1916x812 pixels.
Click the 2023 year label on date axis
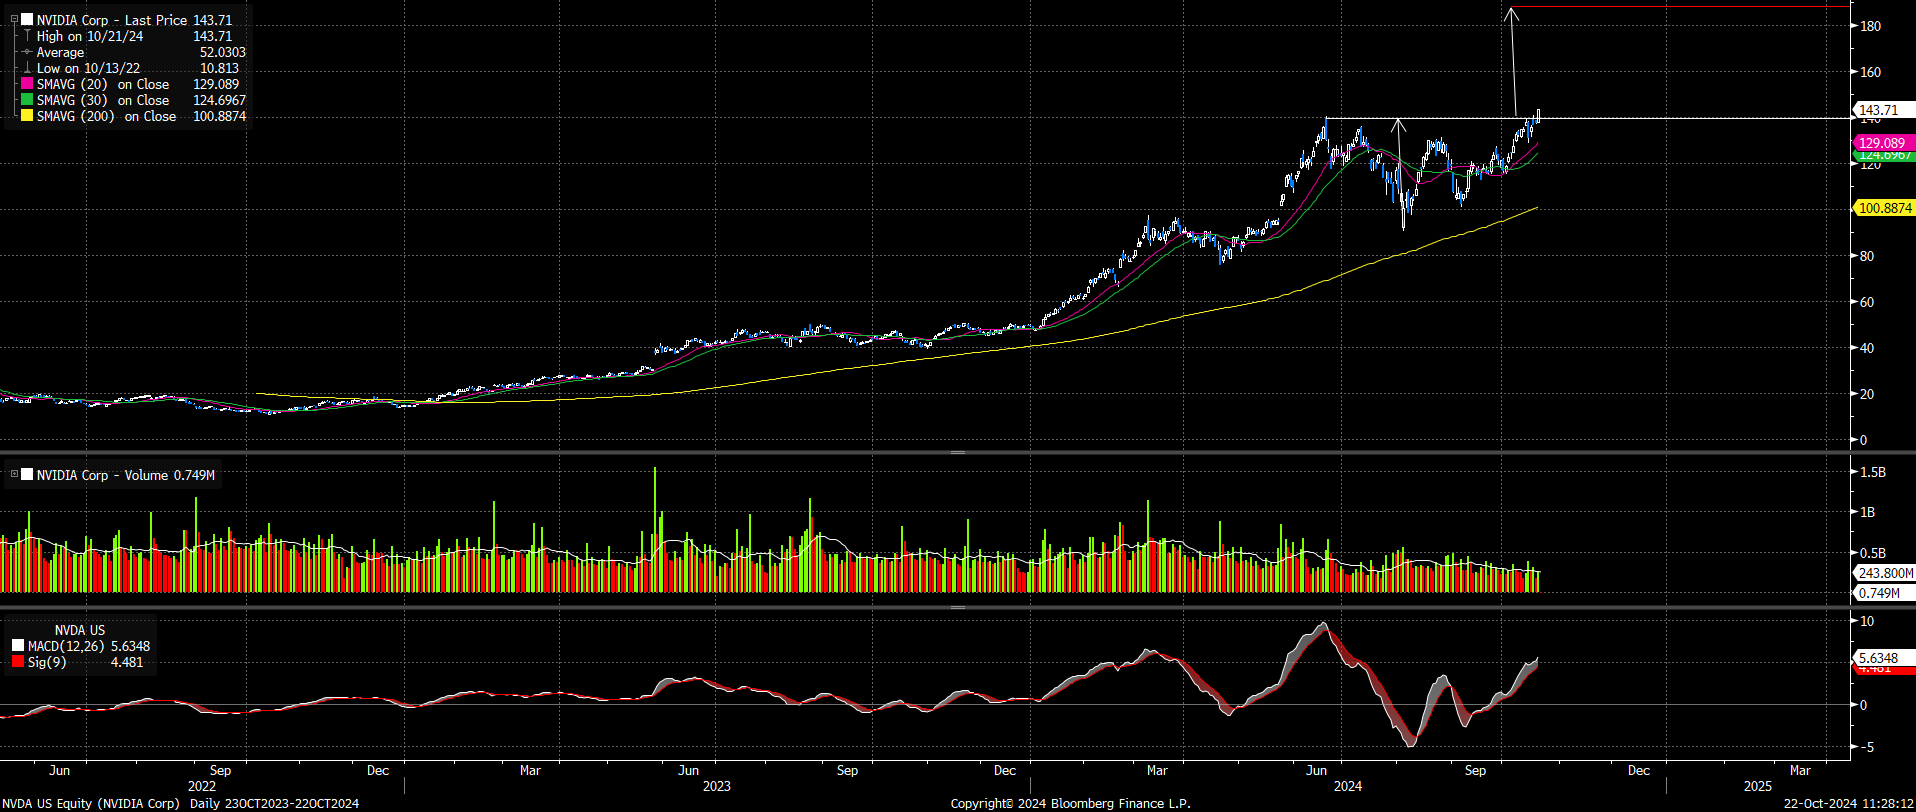click(x=717, y=786)
